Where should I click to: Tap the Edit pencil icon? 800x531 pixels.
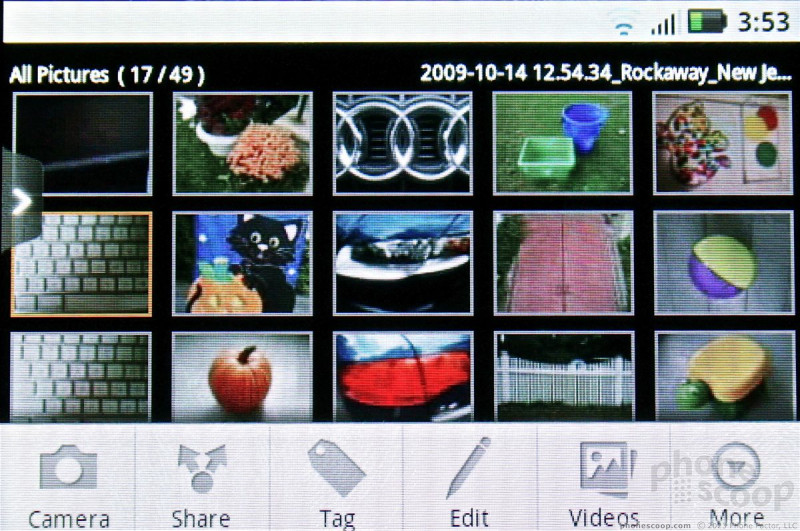tap(468, 468)
